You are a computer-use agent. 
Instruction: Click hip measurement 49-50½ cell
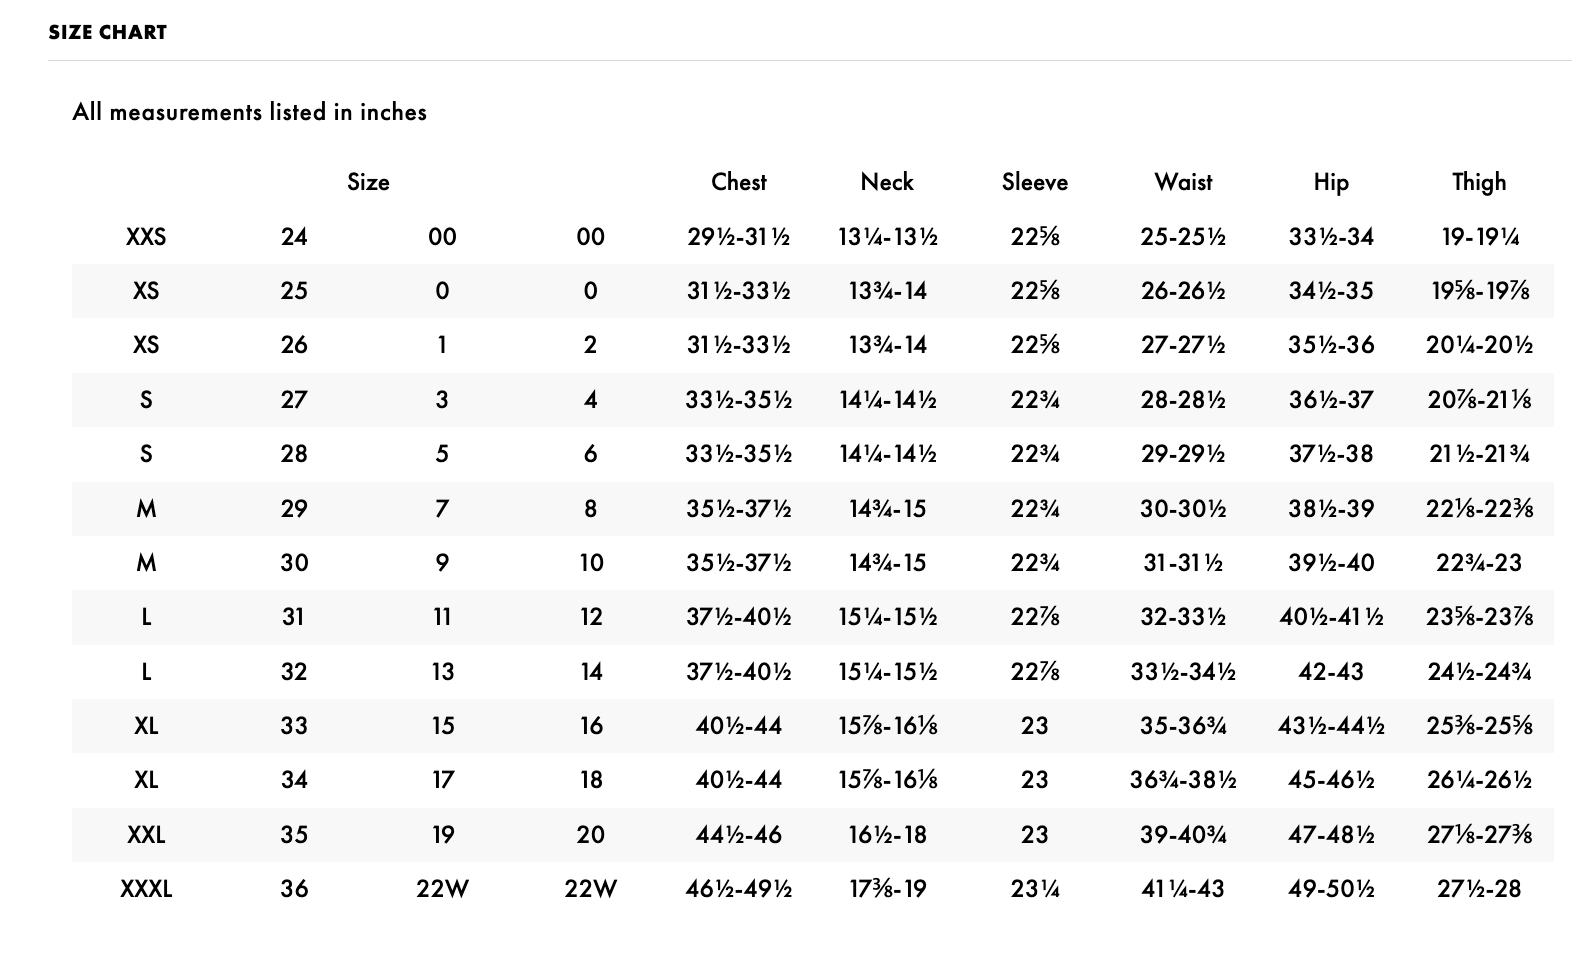coord(1331,888)
